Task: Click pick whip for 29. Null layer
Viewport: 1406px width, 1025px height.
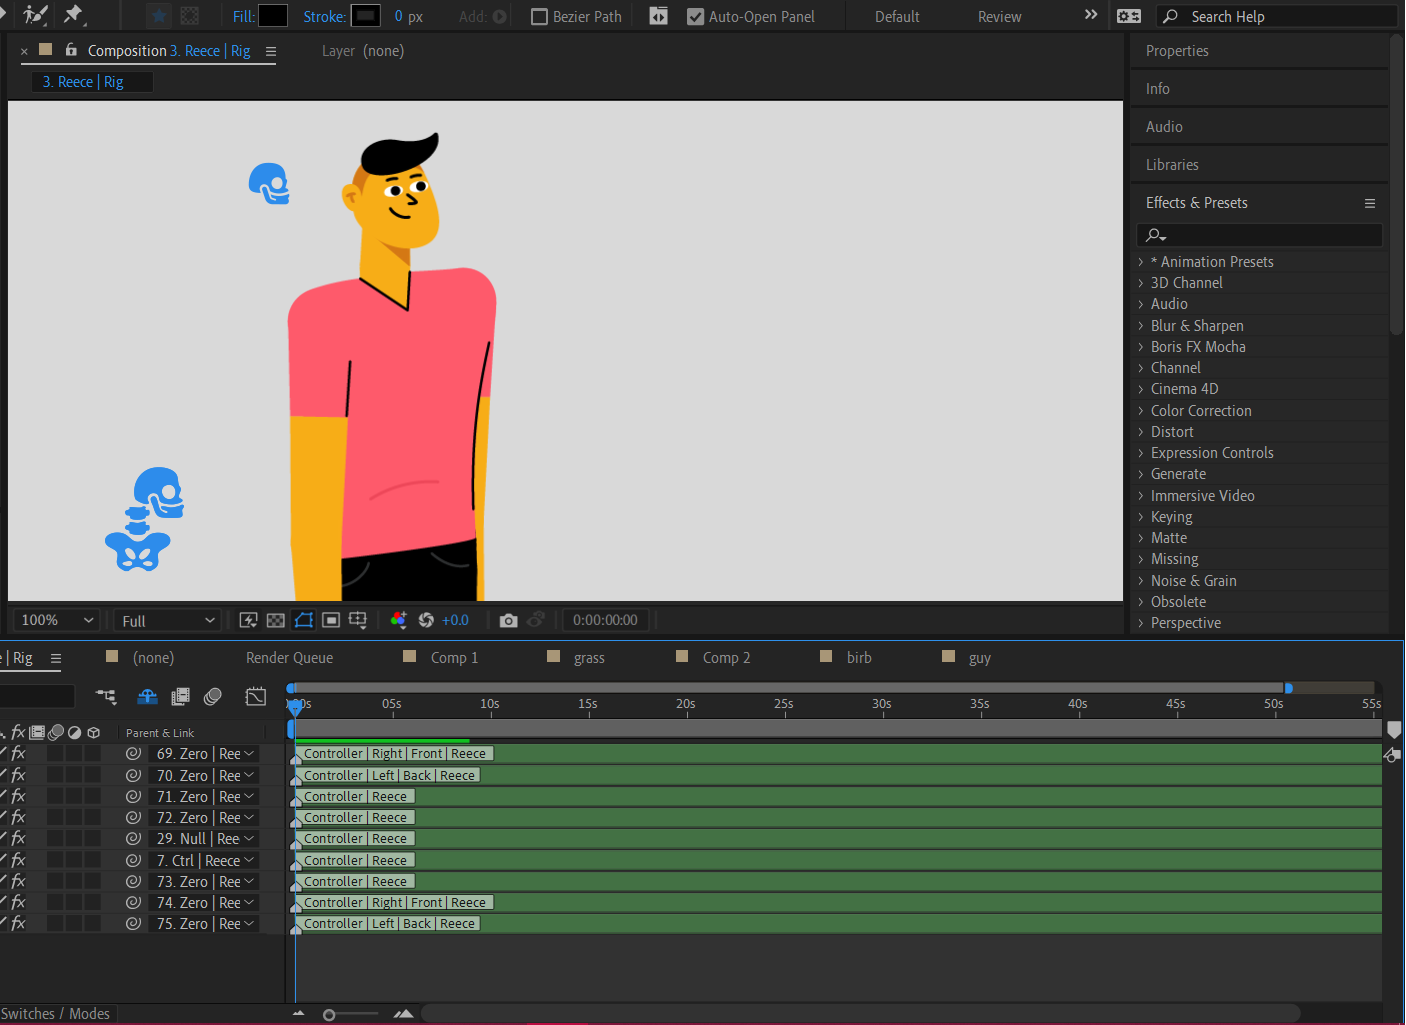Action: pyautogui.click(x=133, y=838)
